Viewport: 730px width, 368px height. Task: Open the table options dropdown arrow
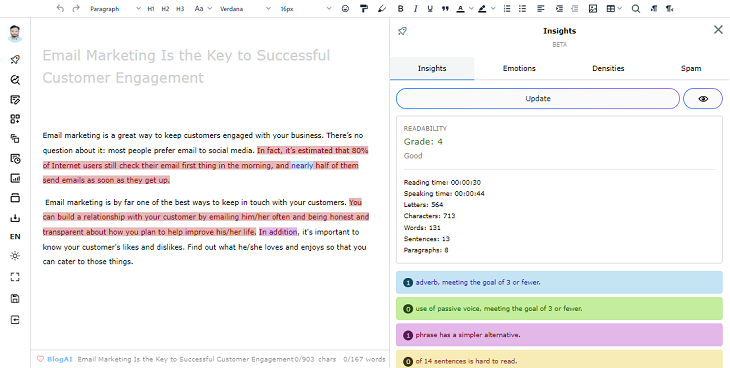pos(620,8)
